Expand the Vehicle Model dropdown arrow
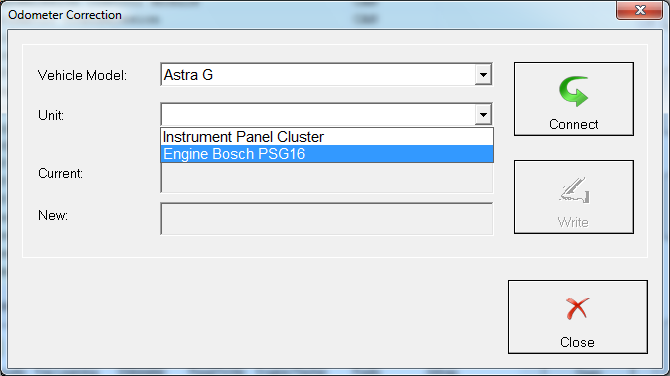Viewport: 670px width, 376px height. [483, 75]
